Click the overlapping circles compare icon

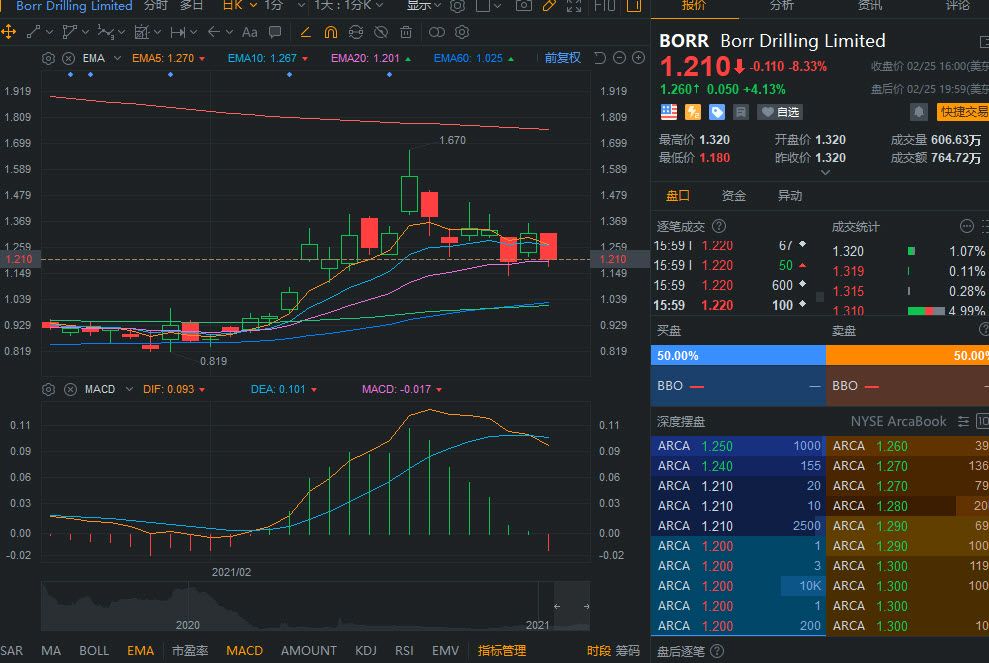tap(436, 32)
